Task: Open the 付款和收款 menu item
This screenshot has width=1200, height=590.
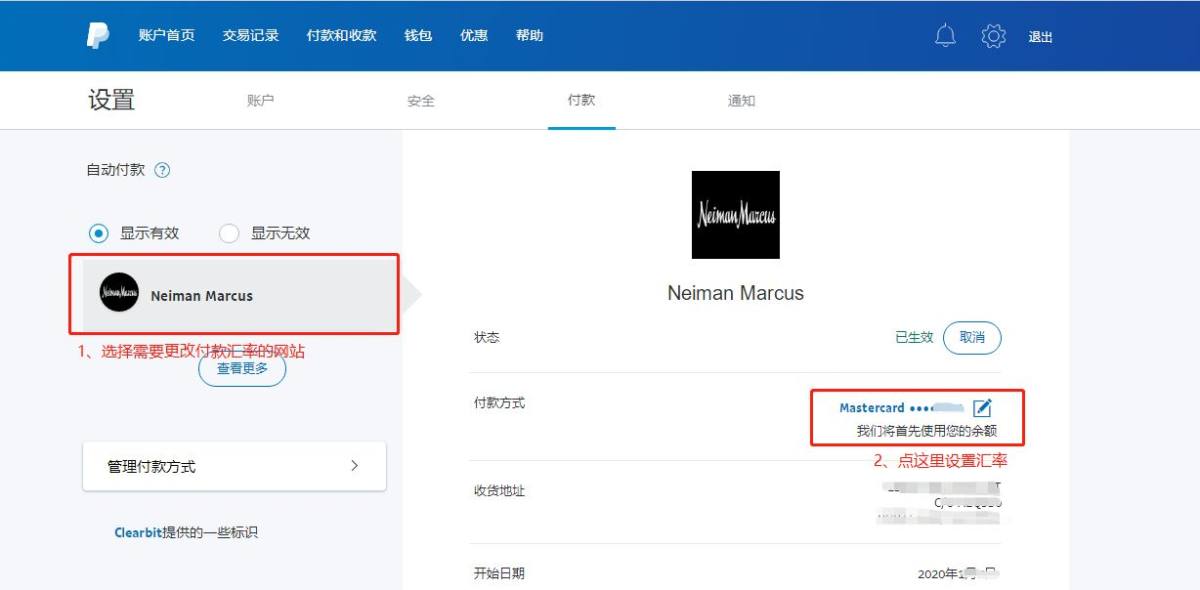Action: pos(342,35)
